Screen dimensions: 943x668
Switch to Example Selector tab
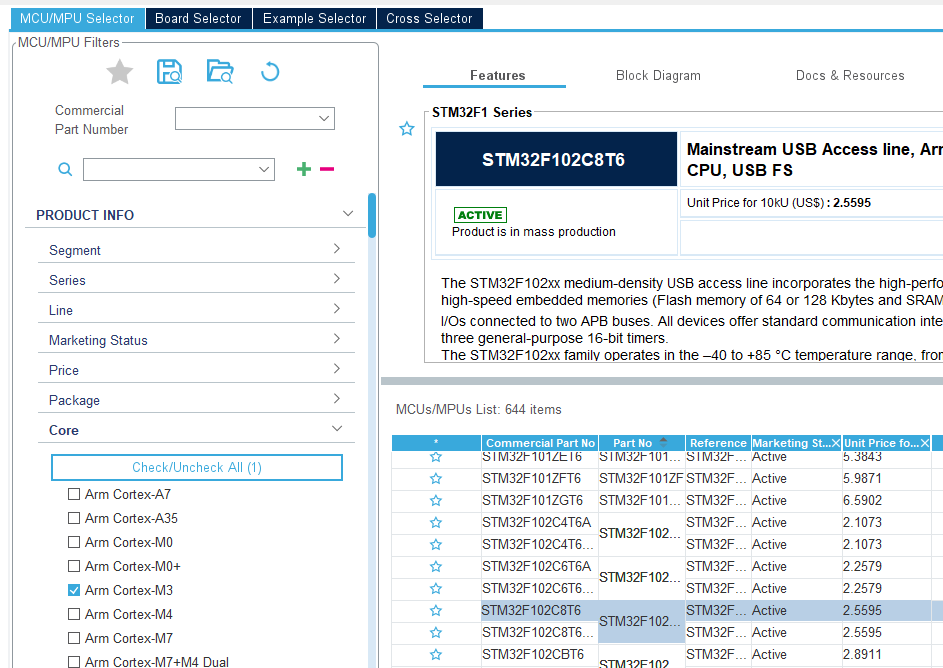coord(315,19)
